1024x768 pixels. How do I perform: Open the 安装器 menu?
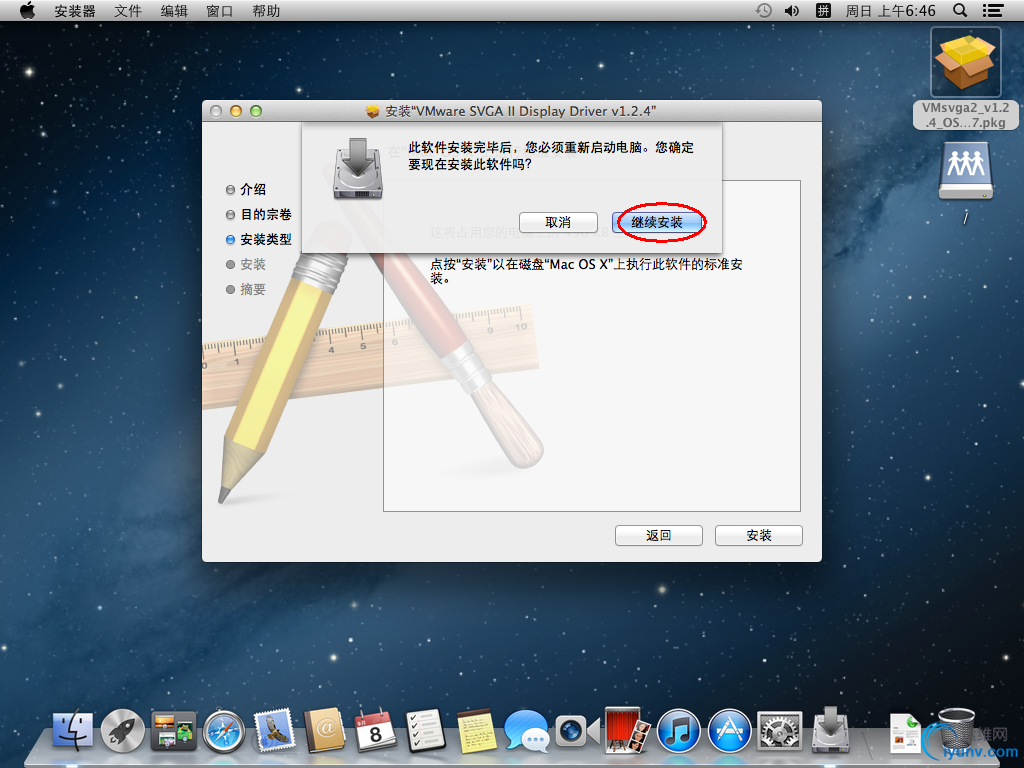coord(73,11)
